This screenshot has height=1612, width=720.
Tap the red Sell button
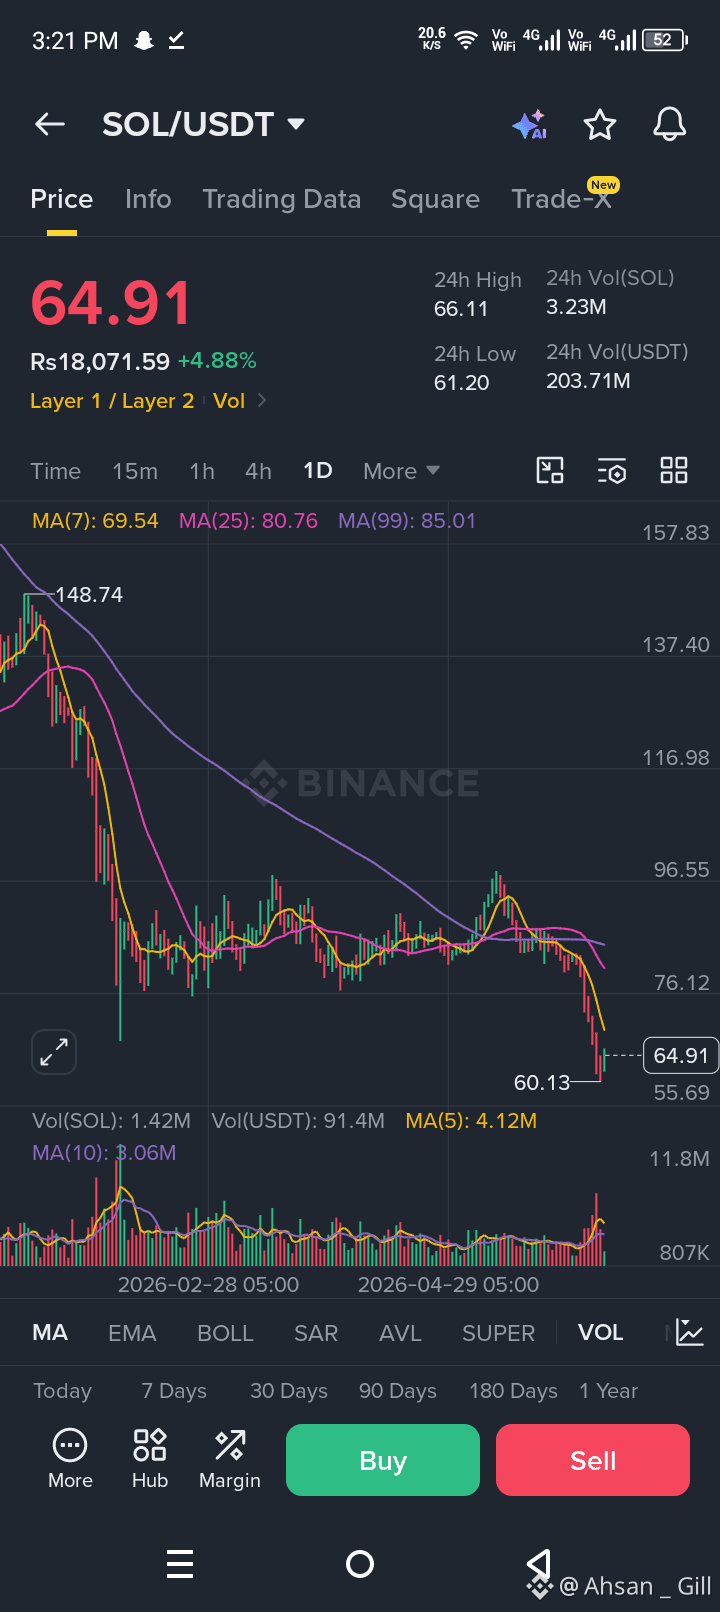point(593,1460)
